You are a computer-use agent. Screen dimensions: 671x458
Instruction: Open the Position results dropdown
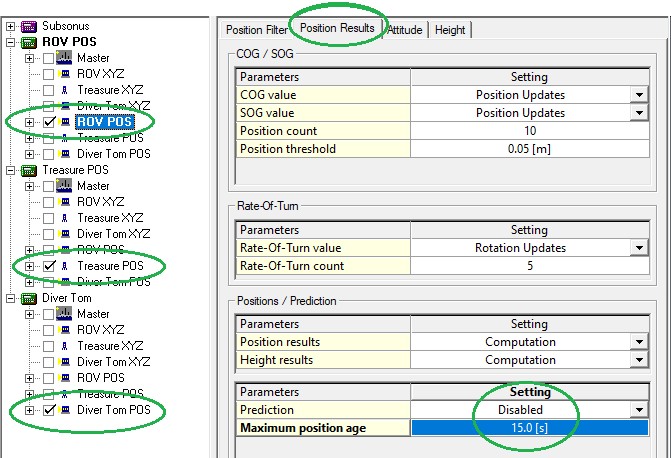639,342
